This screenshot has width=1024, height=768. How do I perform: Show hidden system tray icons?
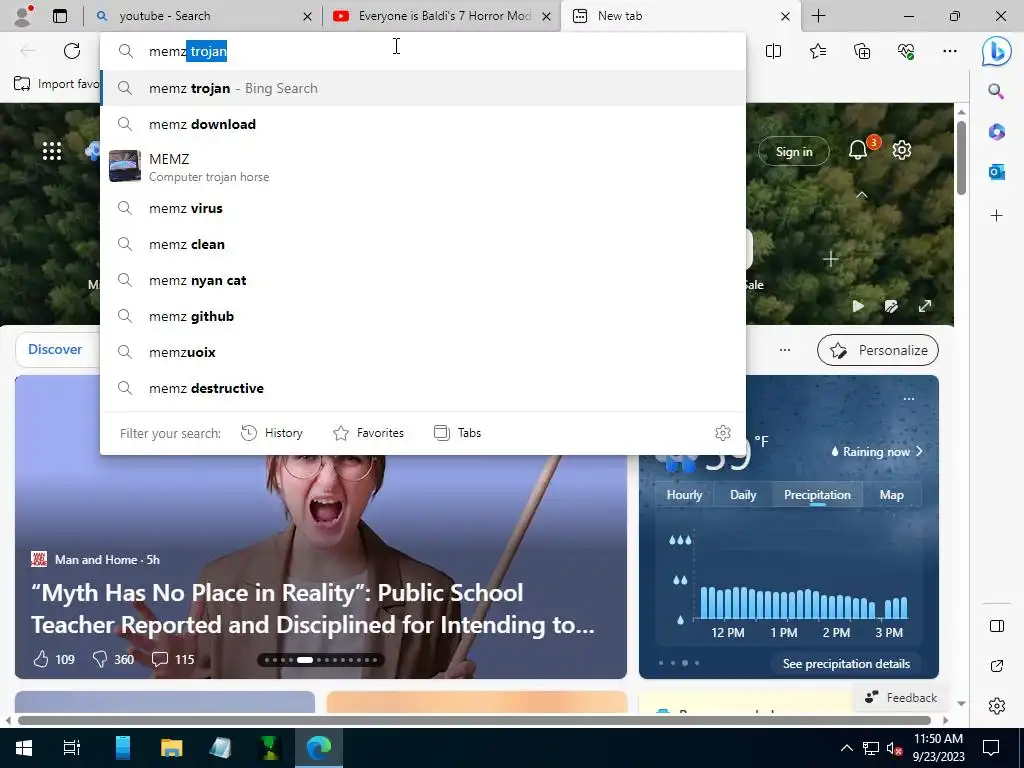tap(846, 748)
